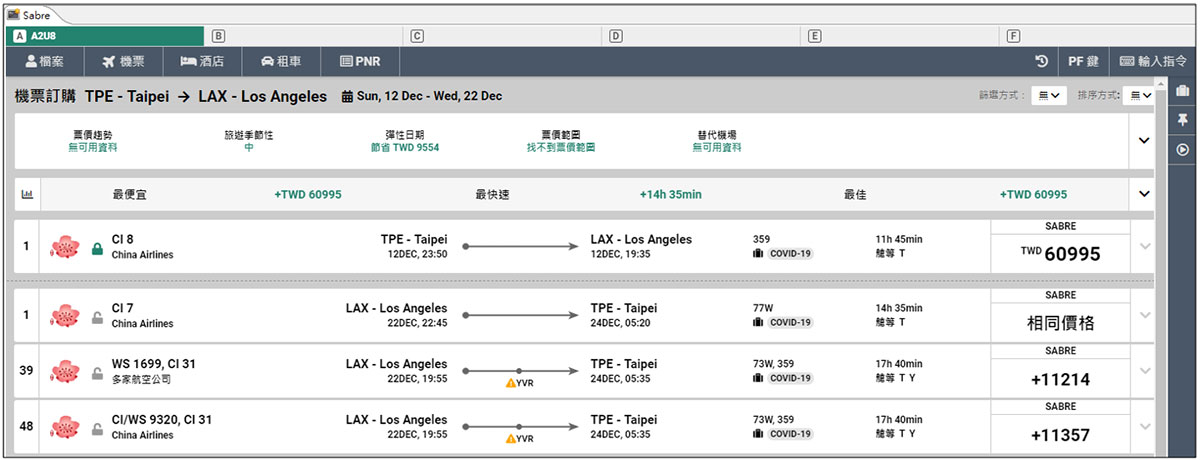The height and width of the screenshot is (460, 1200).
Task: Click China Airlines logo on CI 7
Action: click(65, 315)
